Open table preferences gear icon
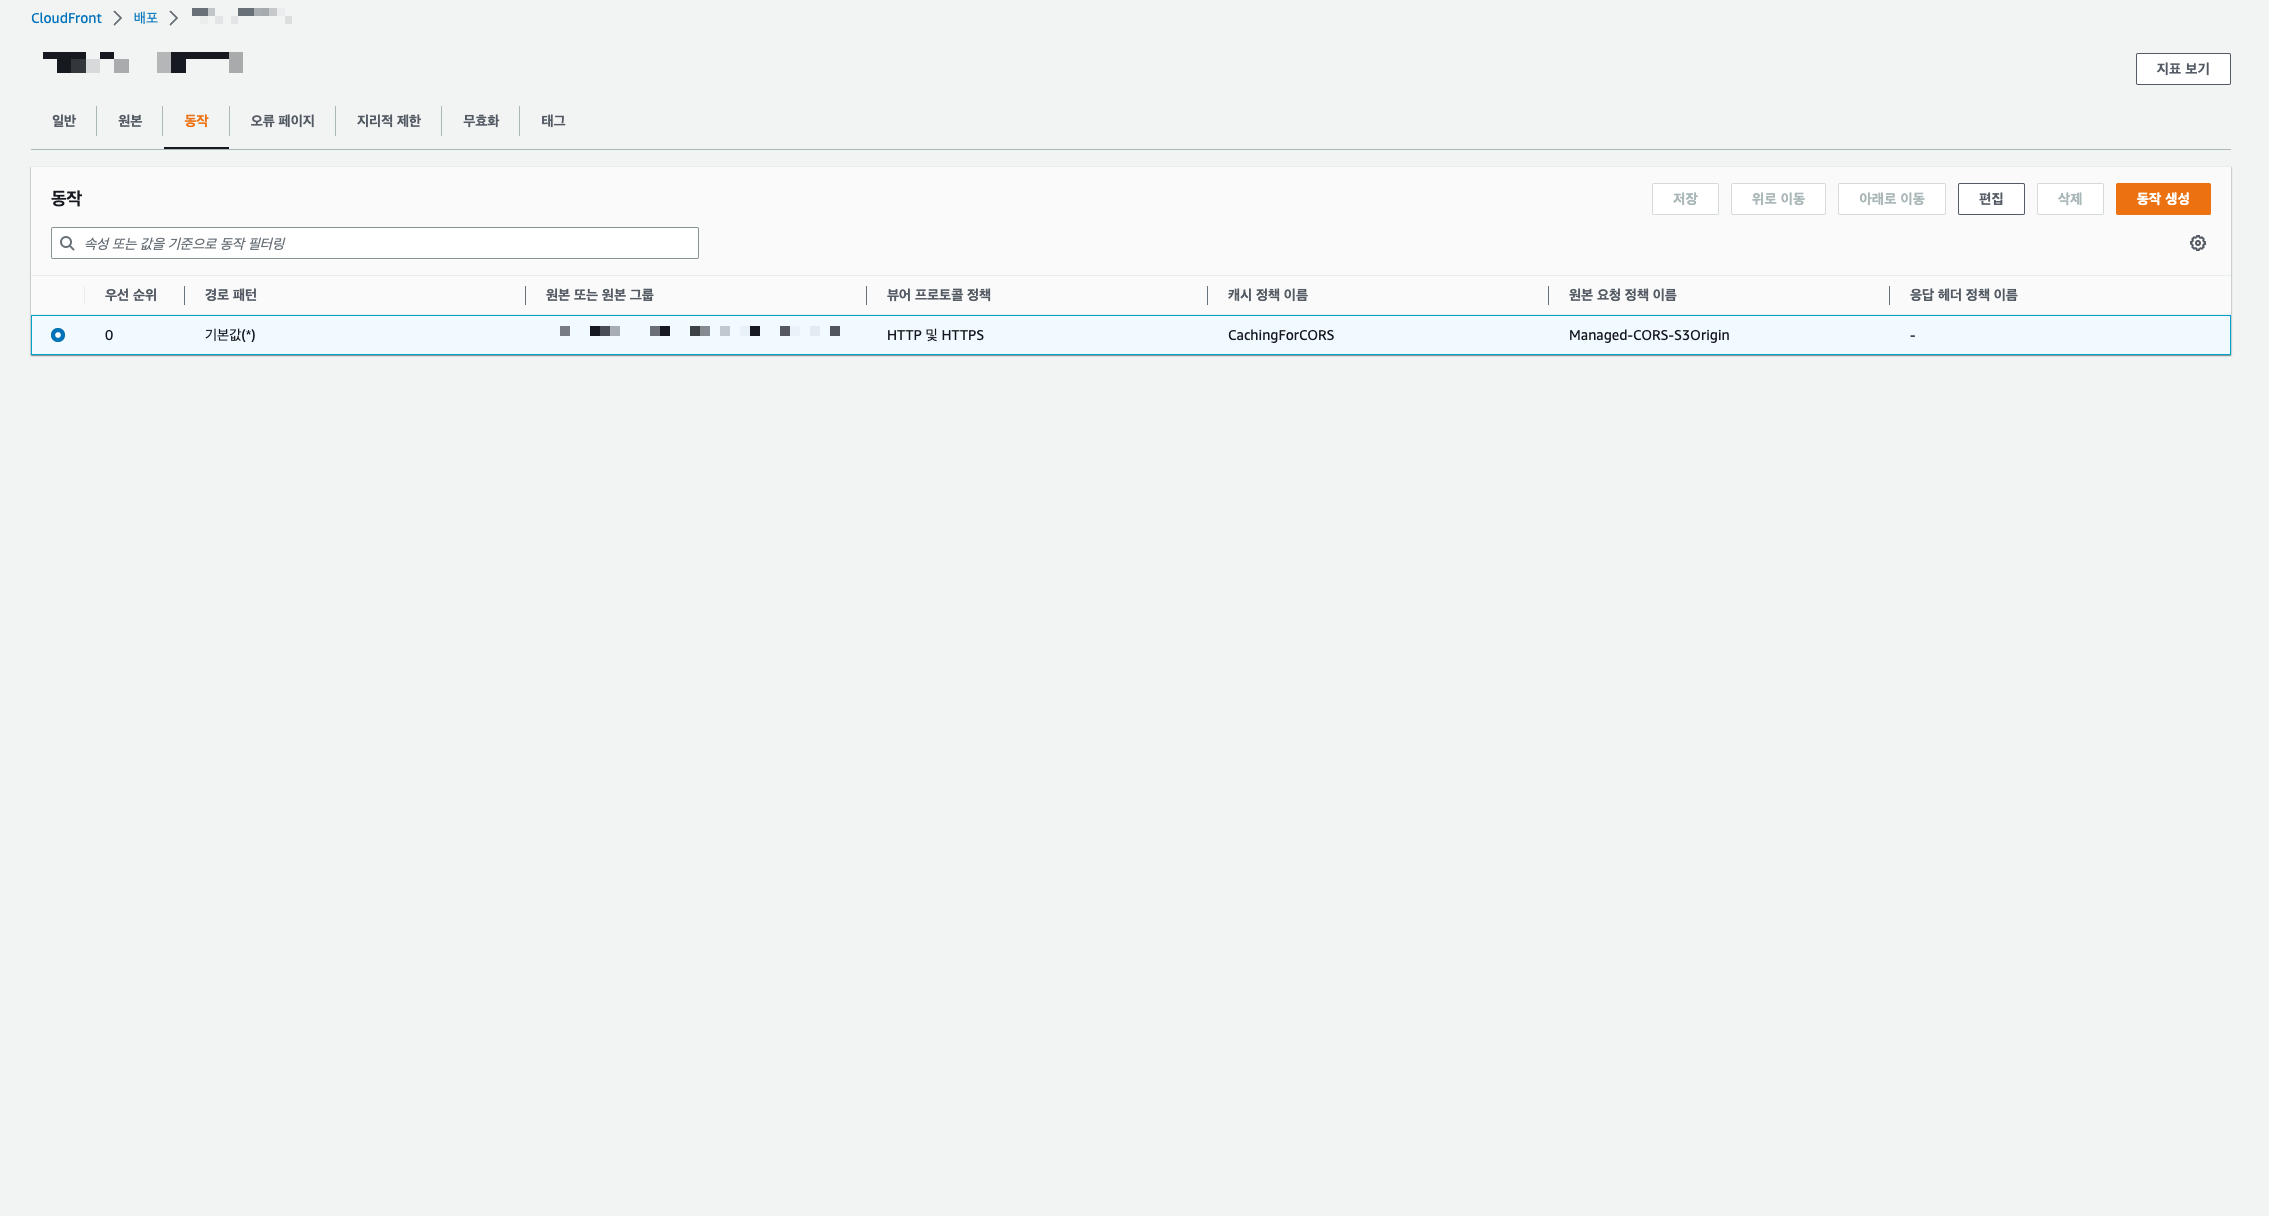 click(x=2197, y=243)
